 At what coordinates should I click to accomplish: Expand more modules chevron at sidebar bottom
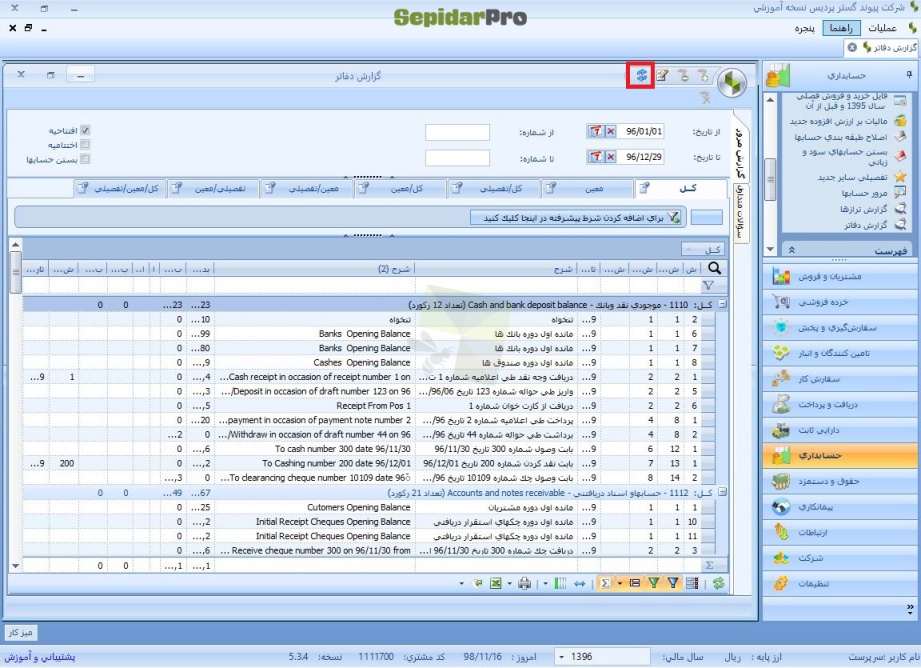pyautogui.click(x=910, y=608)
